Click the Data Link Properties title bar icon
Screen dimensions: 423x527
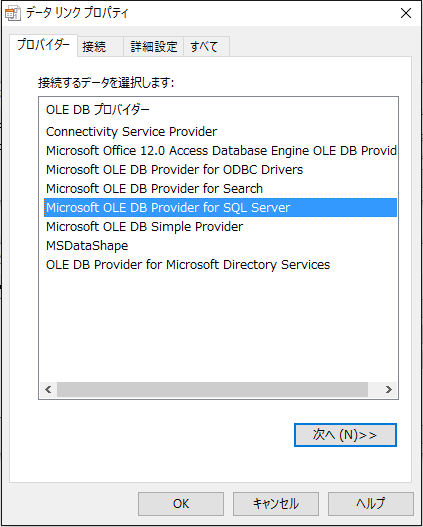(x=13, y=14)
